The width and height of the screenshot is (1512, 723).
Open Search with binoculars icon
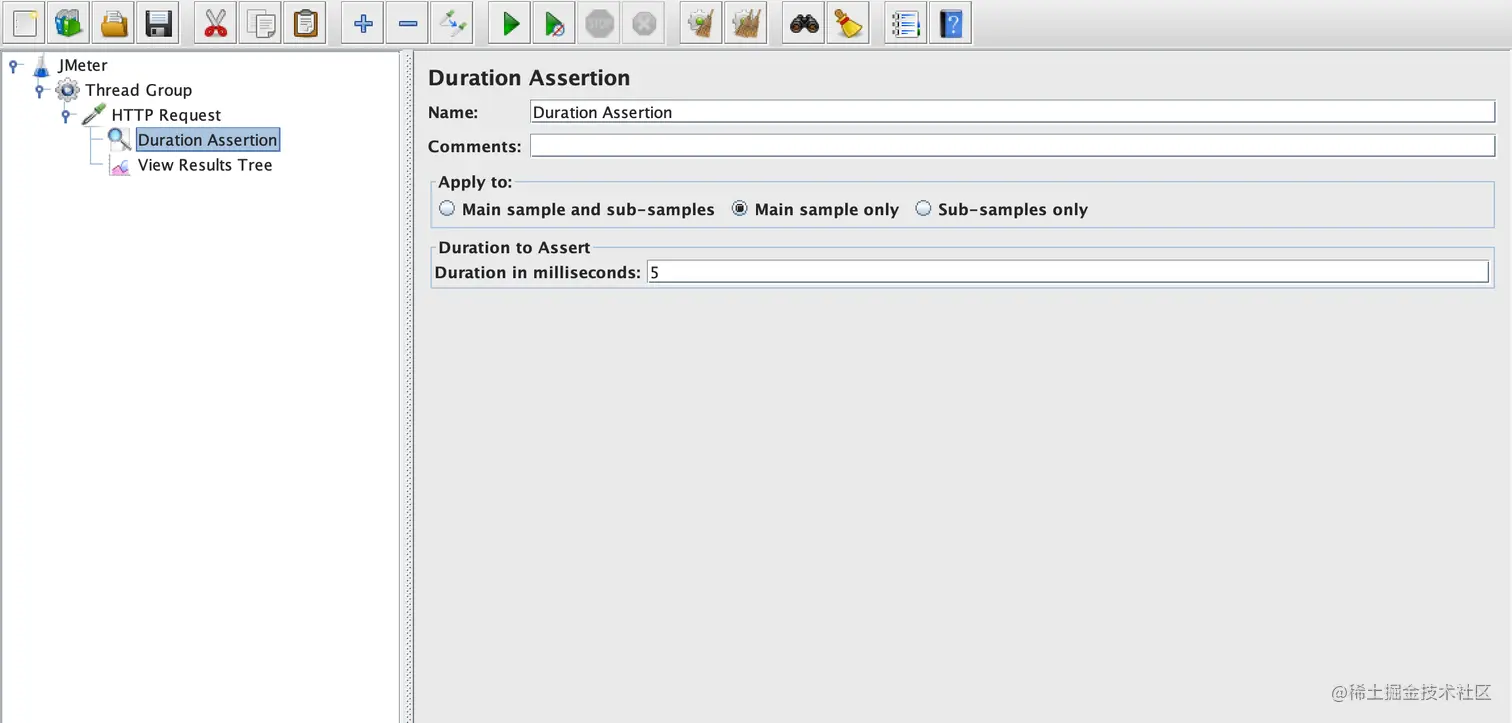point(804,23)
